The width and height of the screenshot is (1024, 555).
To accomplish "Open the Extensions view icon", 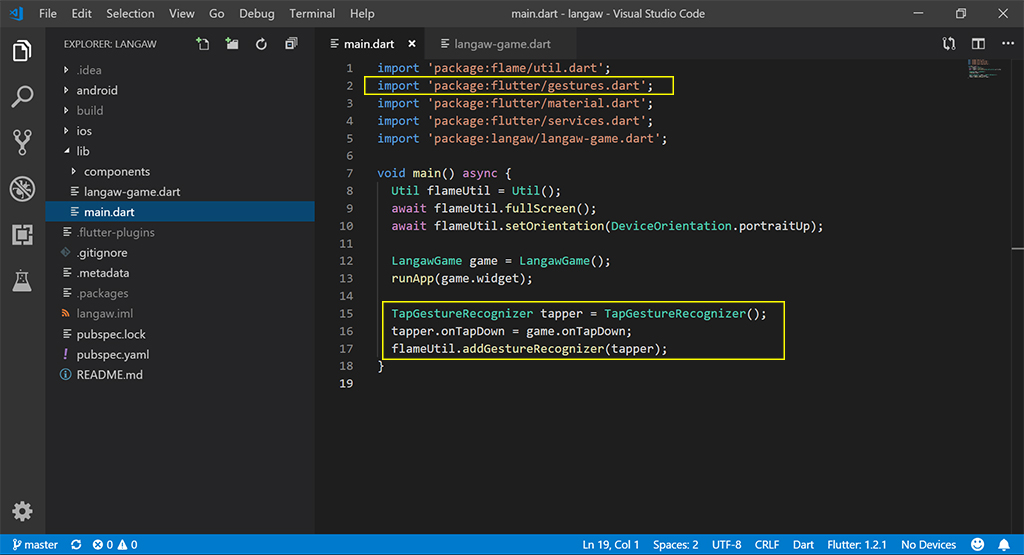I will [22, 234].
